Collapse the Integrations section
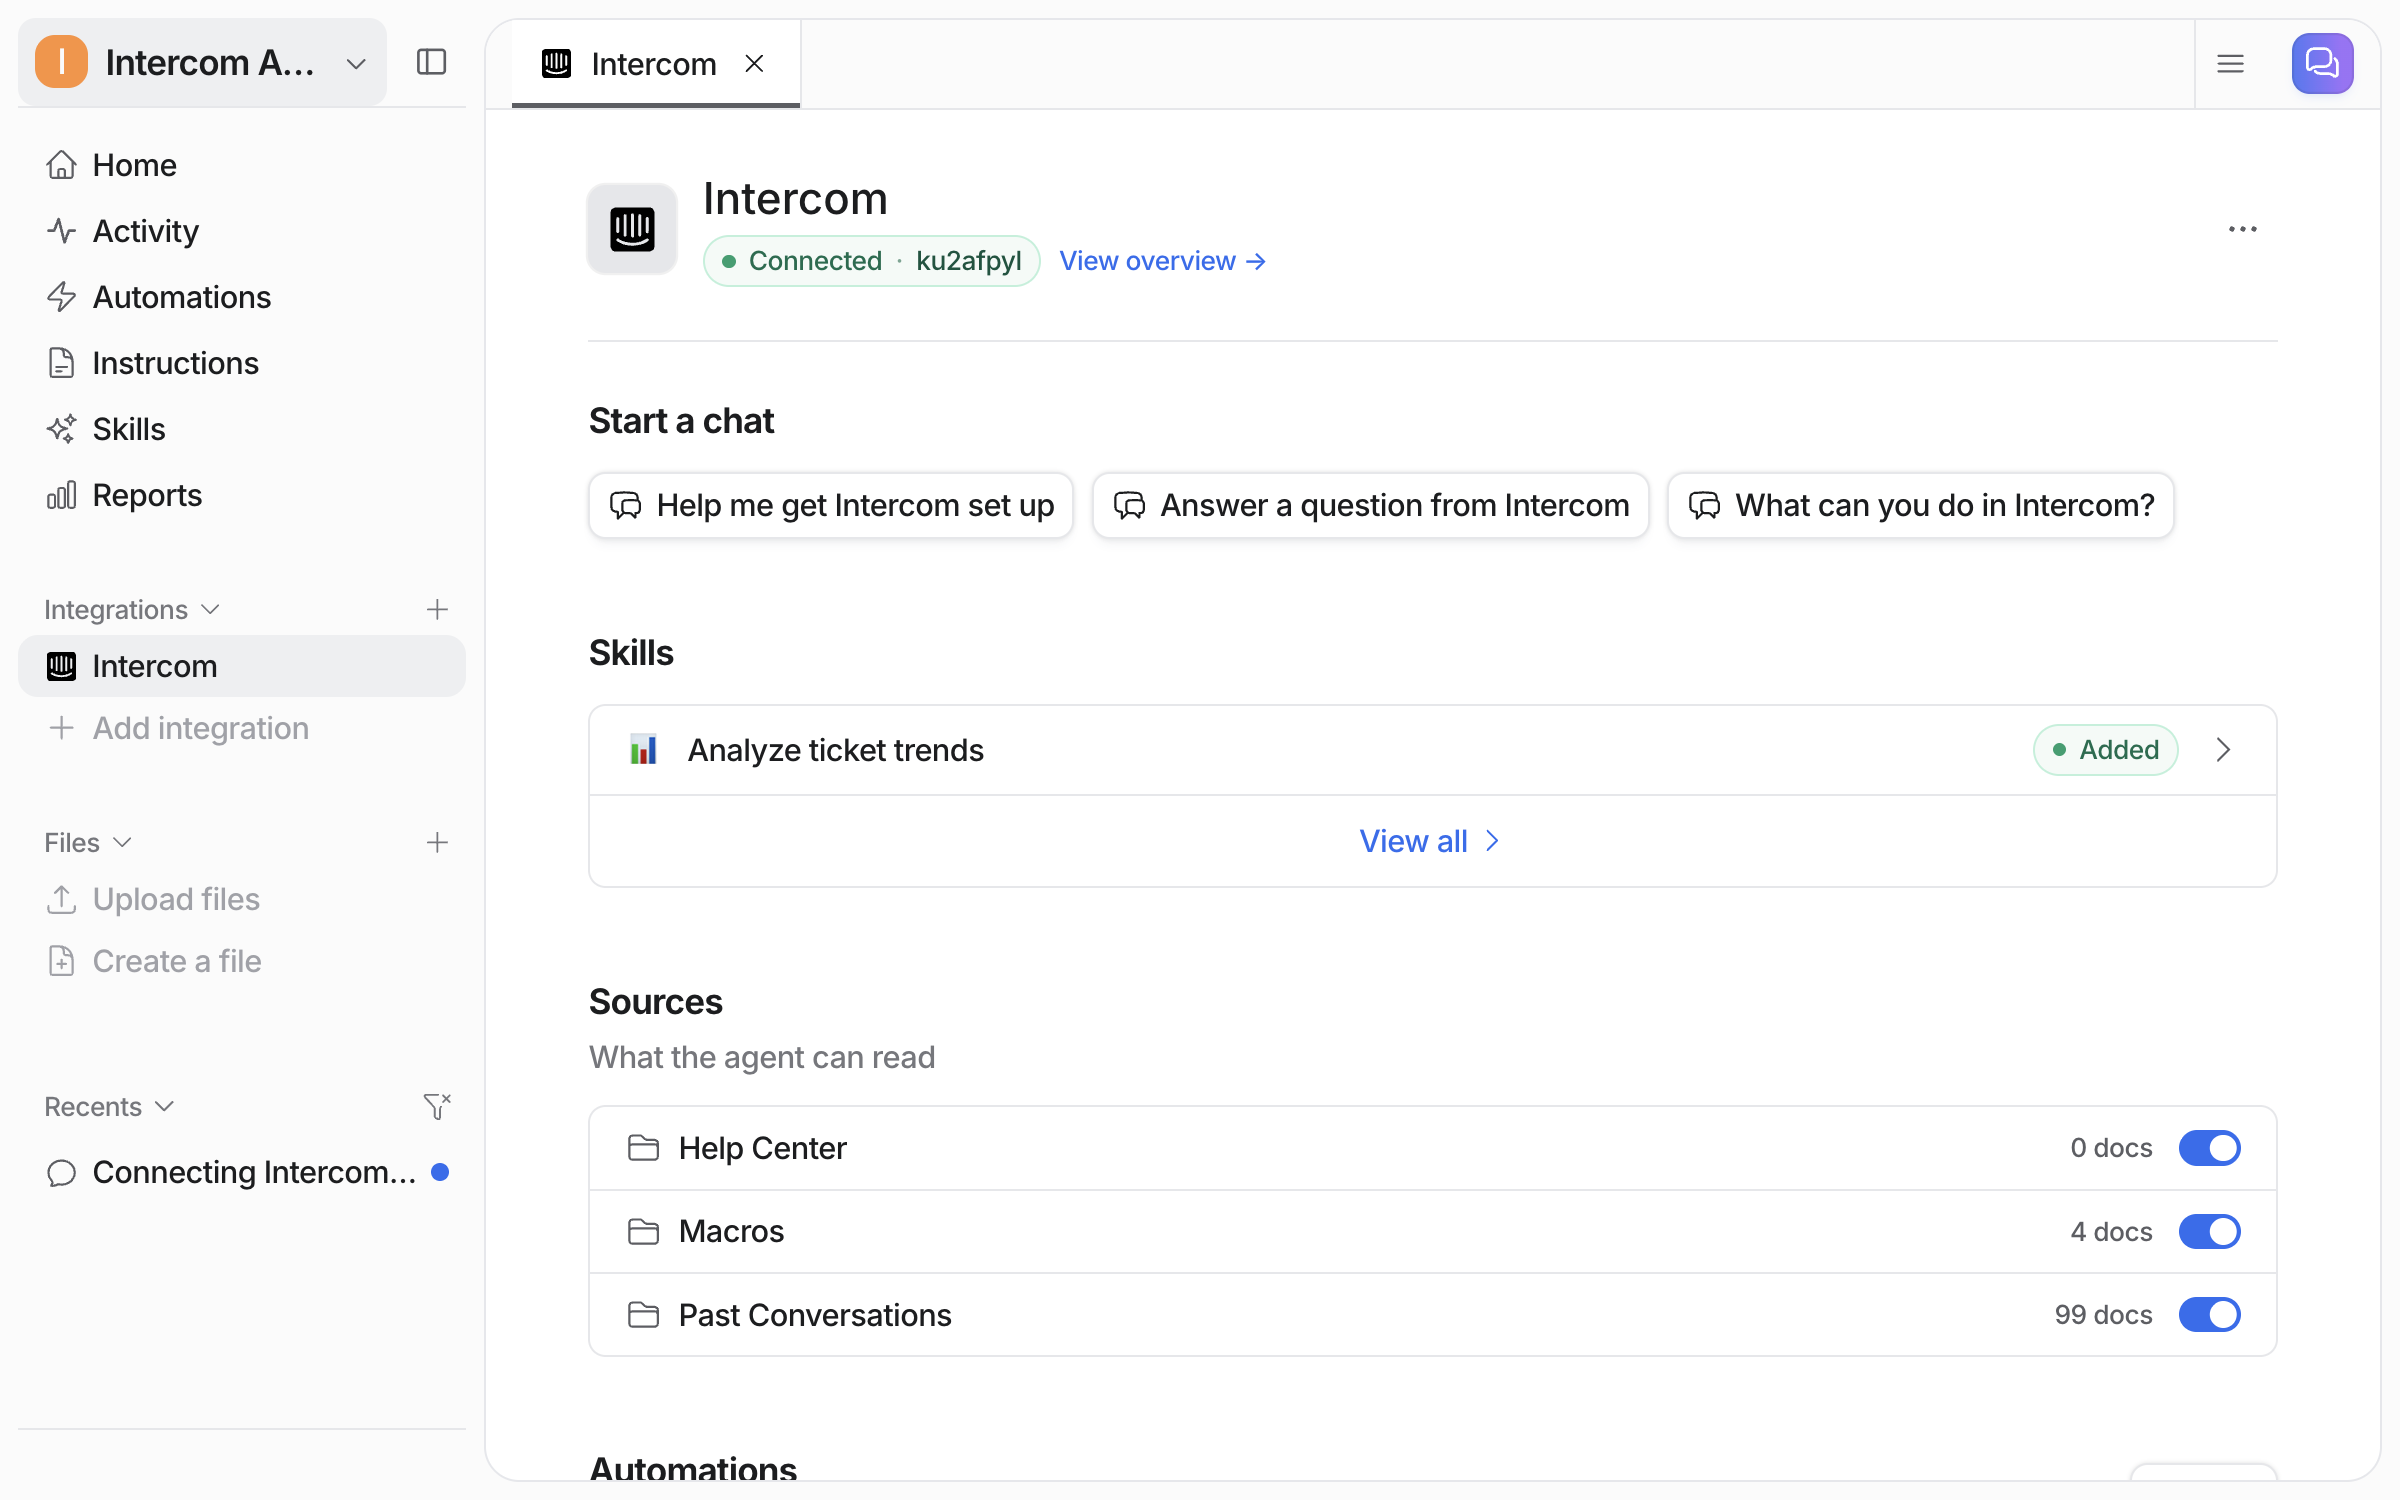The width and height of the screenshot is (2400, 1500). (x=131, y=609)
